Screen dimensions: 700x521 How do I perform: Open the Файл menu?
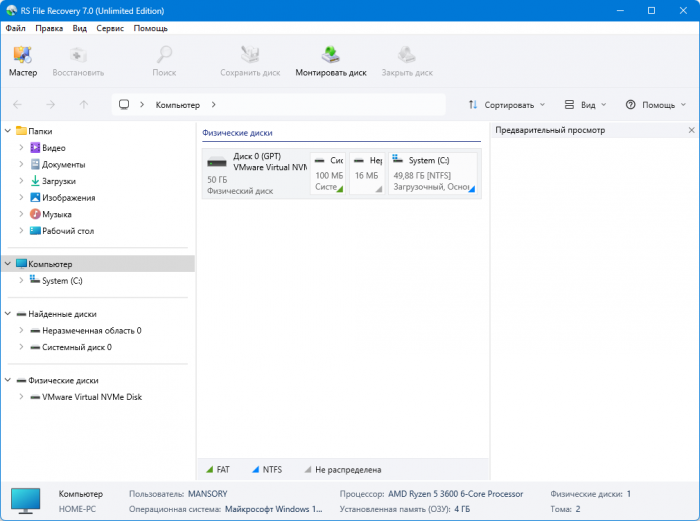[17, 28]
